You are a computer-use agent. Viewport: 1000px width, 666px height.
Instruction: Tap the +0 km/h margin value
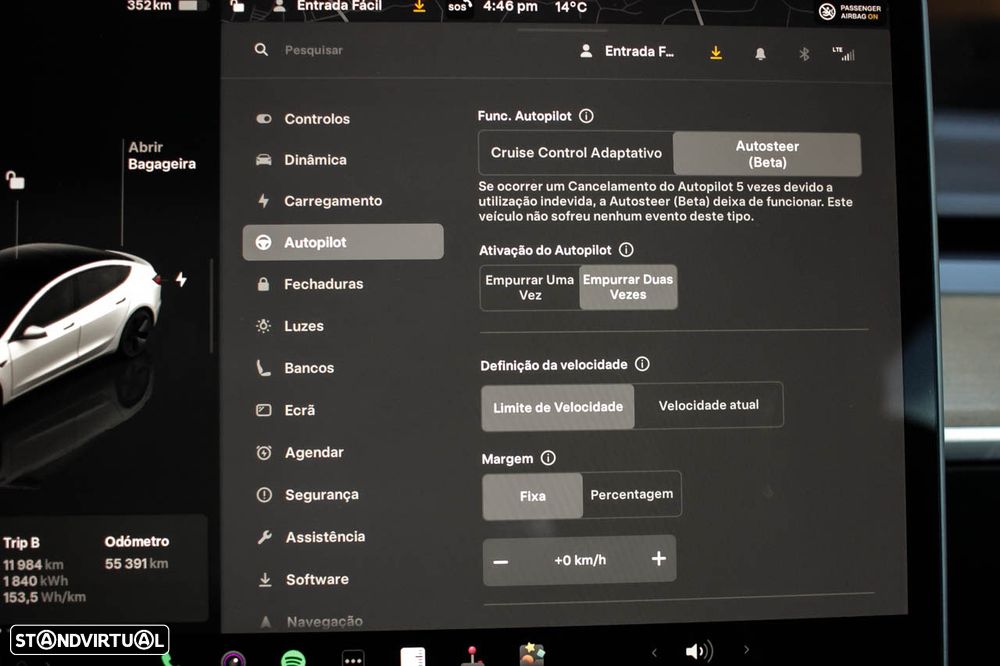point(580,560)
